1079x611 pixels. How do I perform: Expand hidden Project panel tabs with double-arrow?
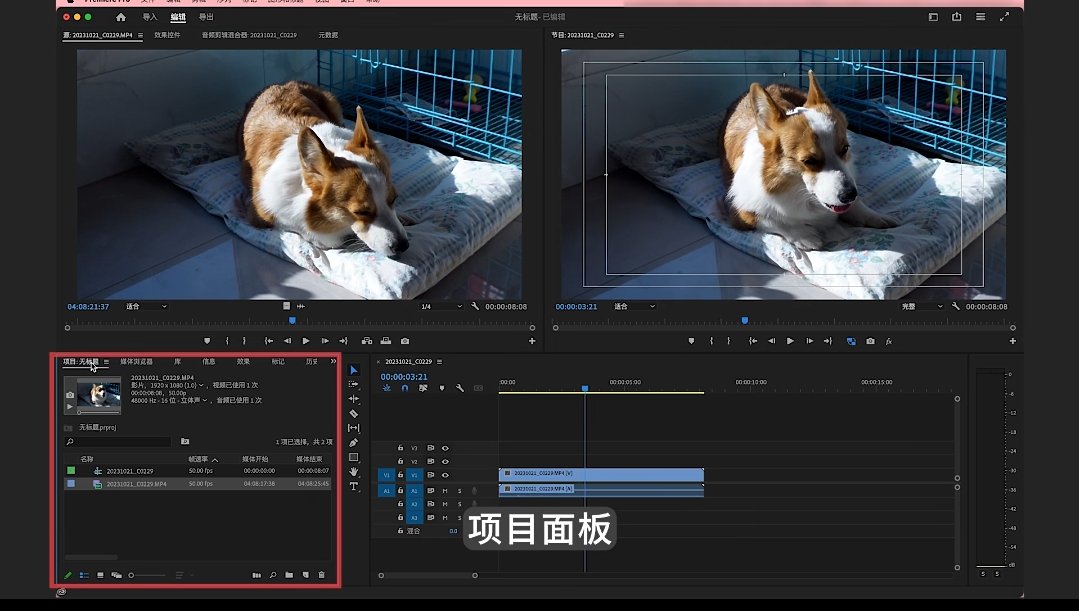(333, 361)
